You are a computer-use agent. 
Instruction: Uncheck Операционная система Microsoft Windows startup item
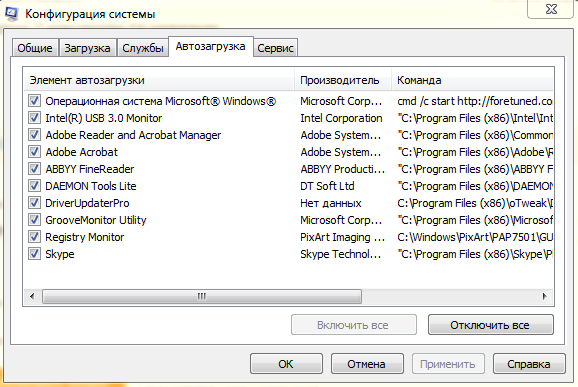tap(34, 101)
